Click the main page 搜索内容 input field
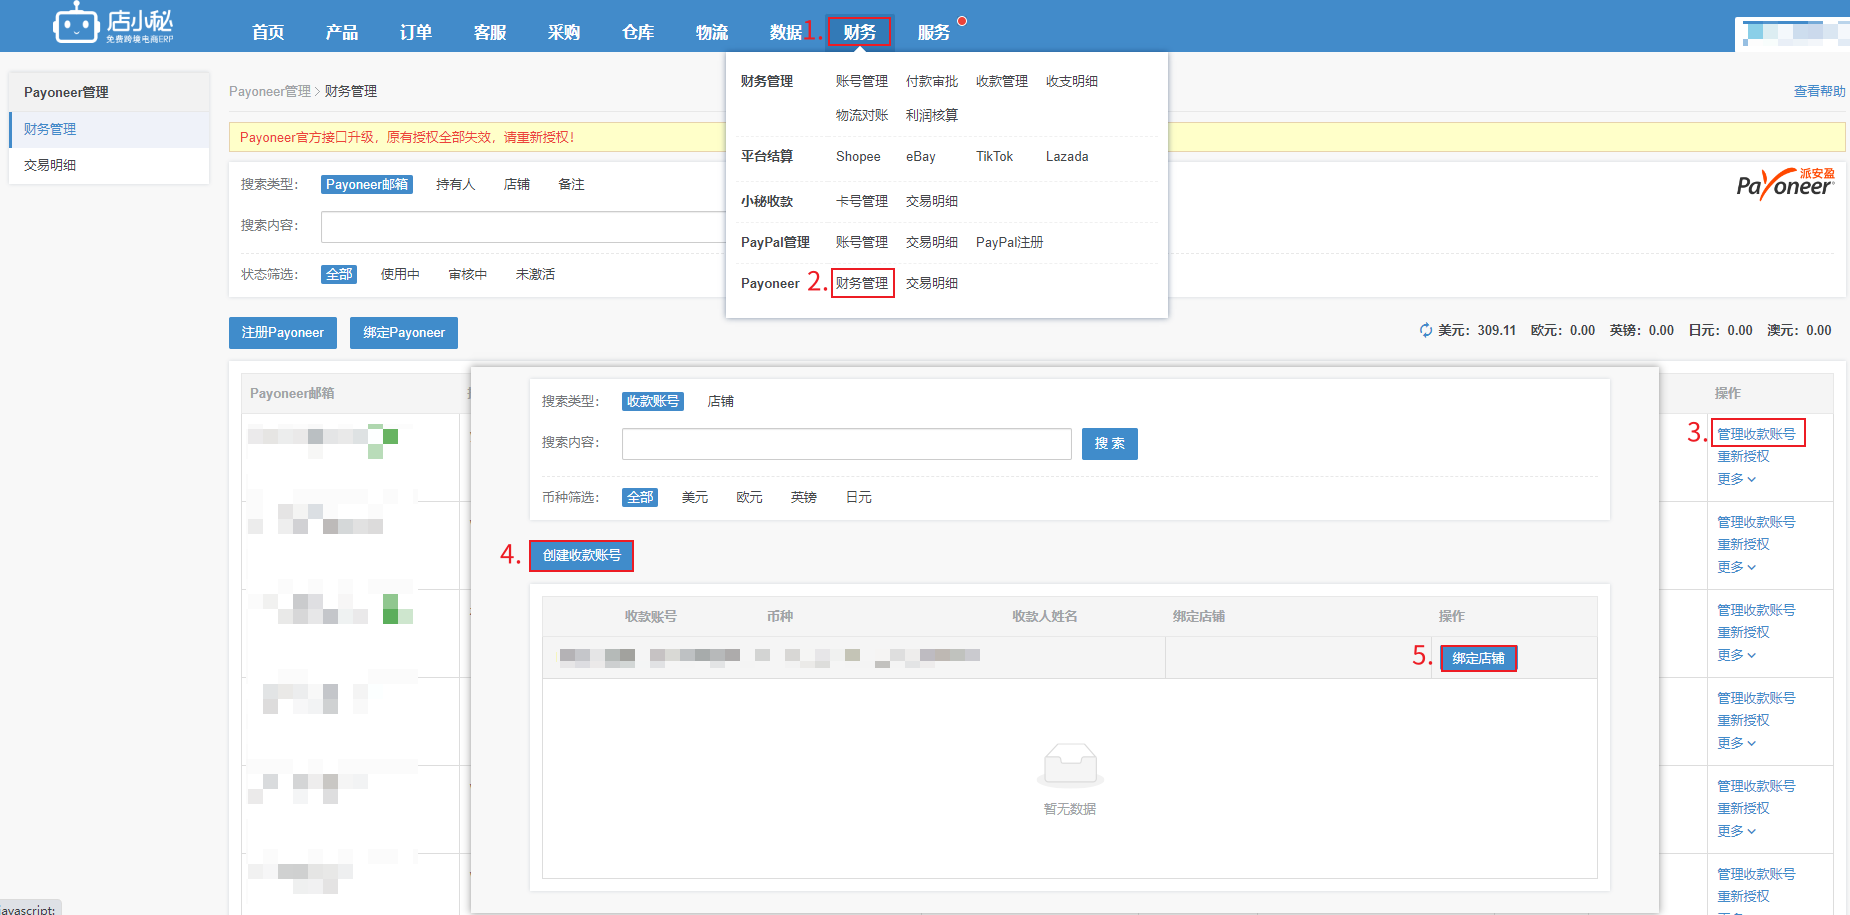This screenshot has height=915, width=1850. (x=523, y=227)
